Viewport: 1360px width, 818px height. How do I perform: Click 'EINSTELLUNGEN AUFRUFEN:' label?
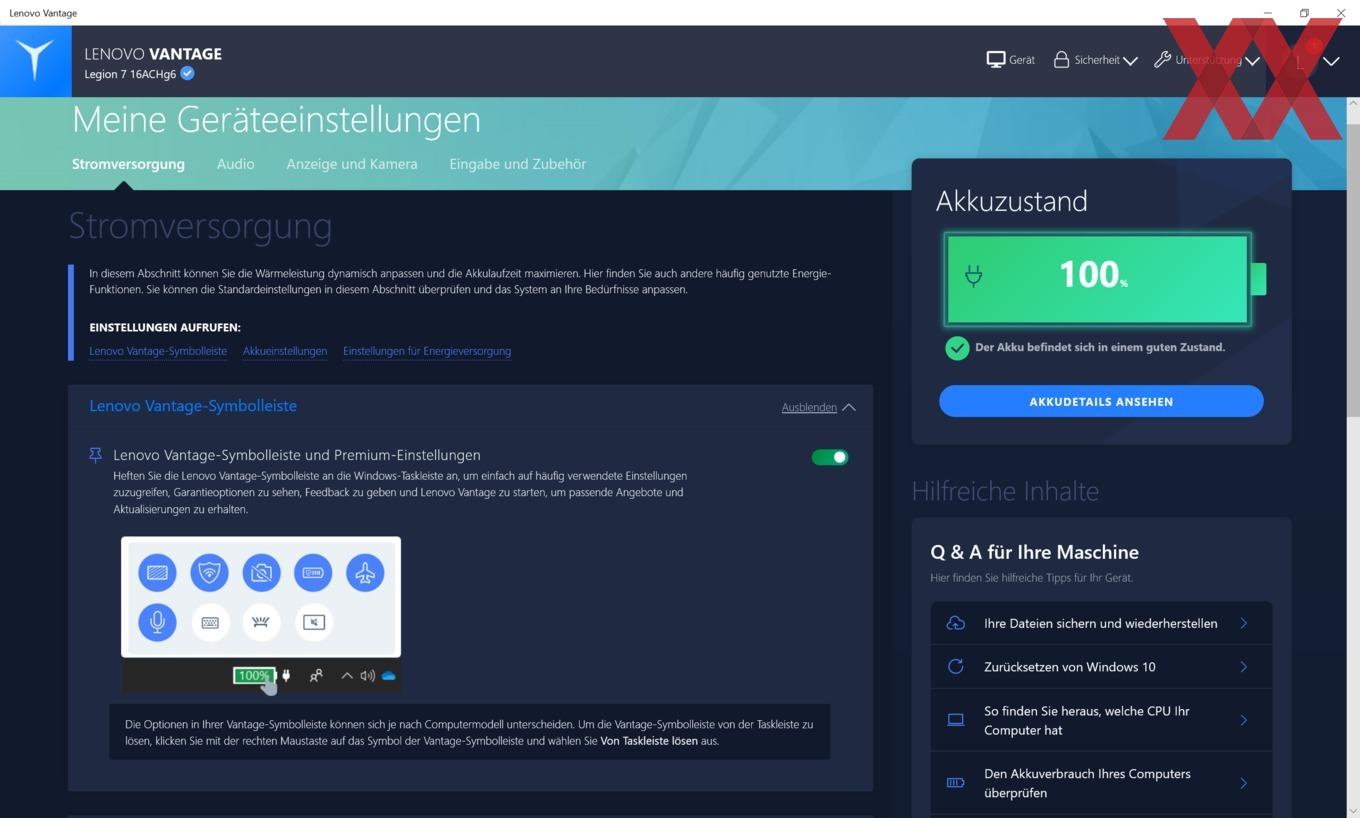pyautogui.click(x=165, y=327)
